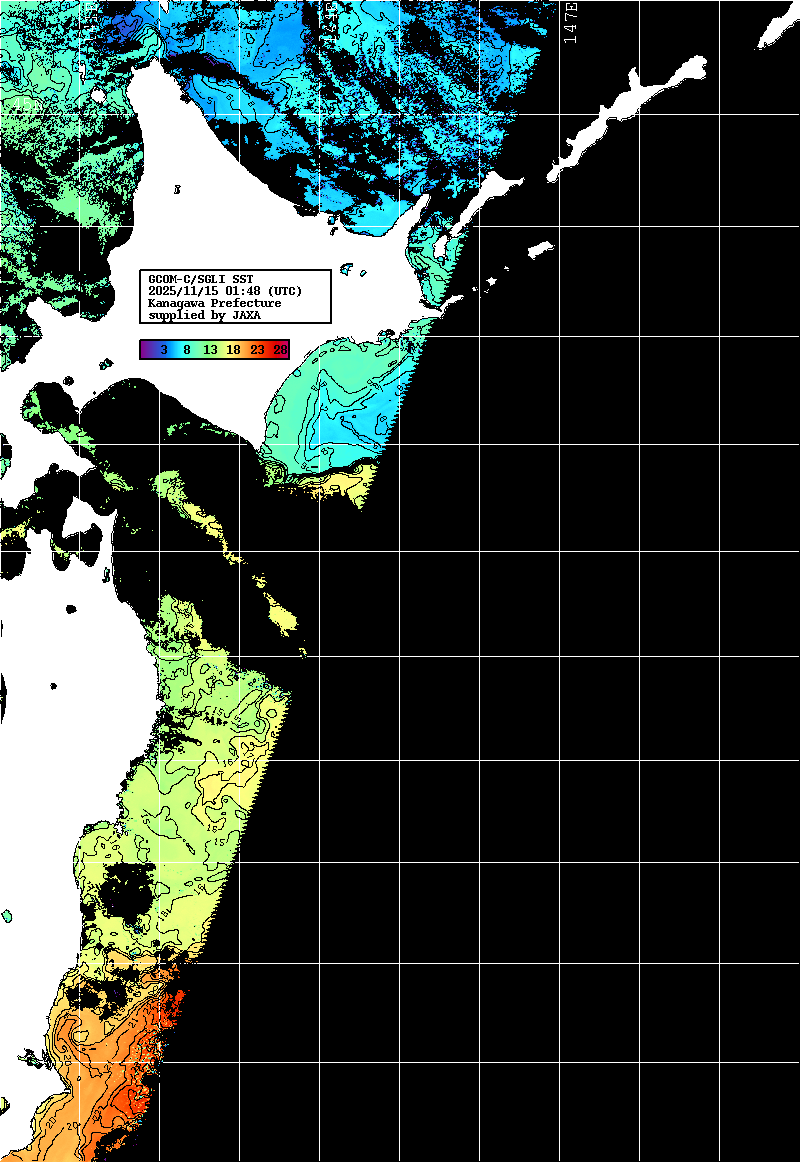Image resolution: width=800 pixels, height=1162 pixels.
Task: Click the 3 label on the temperature legend
Action: [x=163, y=350]
